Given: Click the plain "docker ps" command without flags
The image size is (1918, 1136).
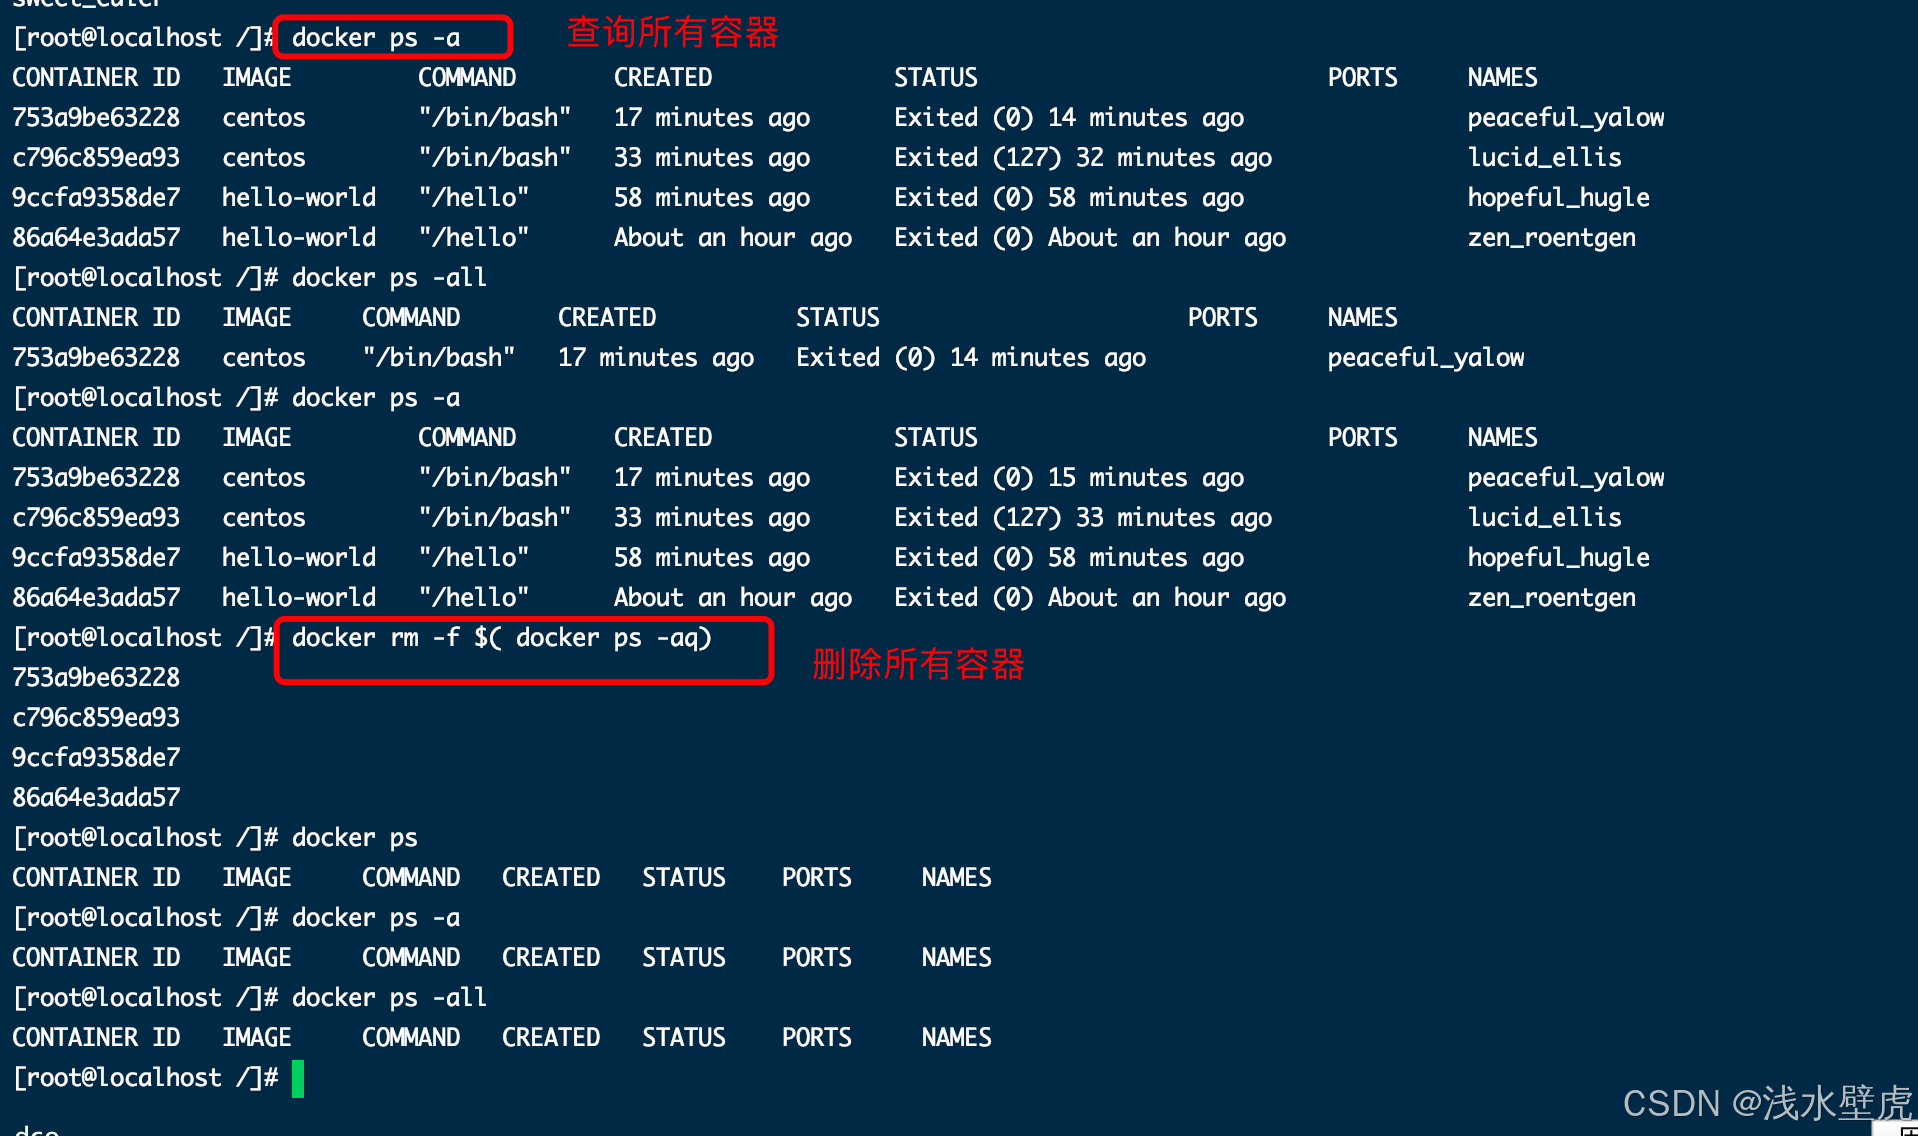Looking at the screenshot, I should (354, 838).
